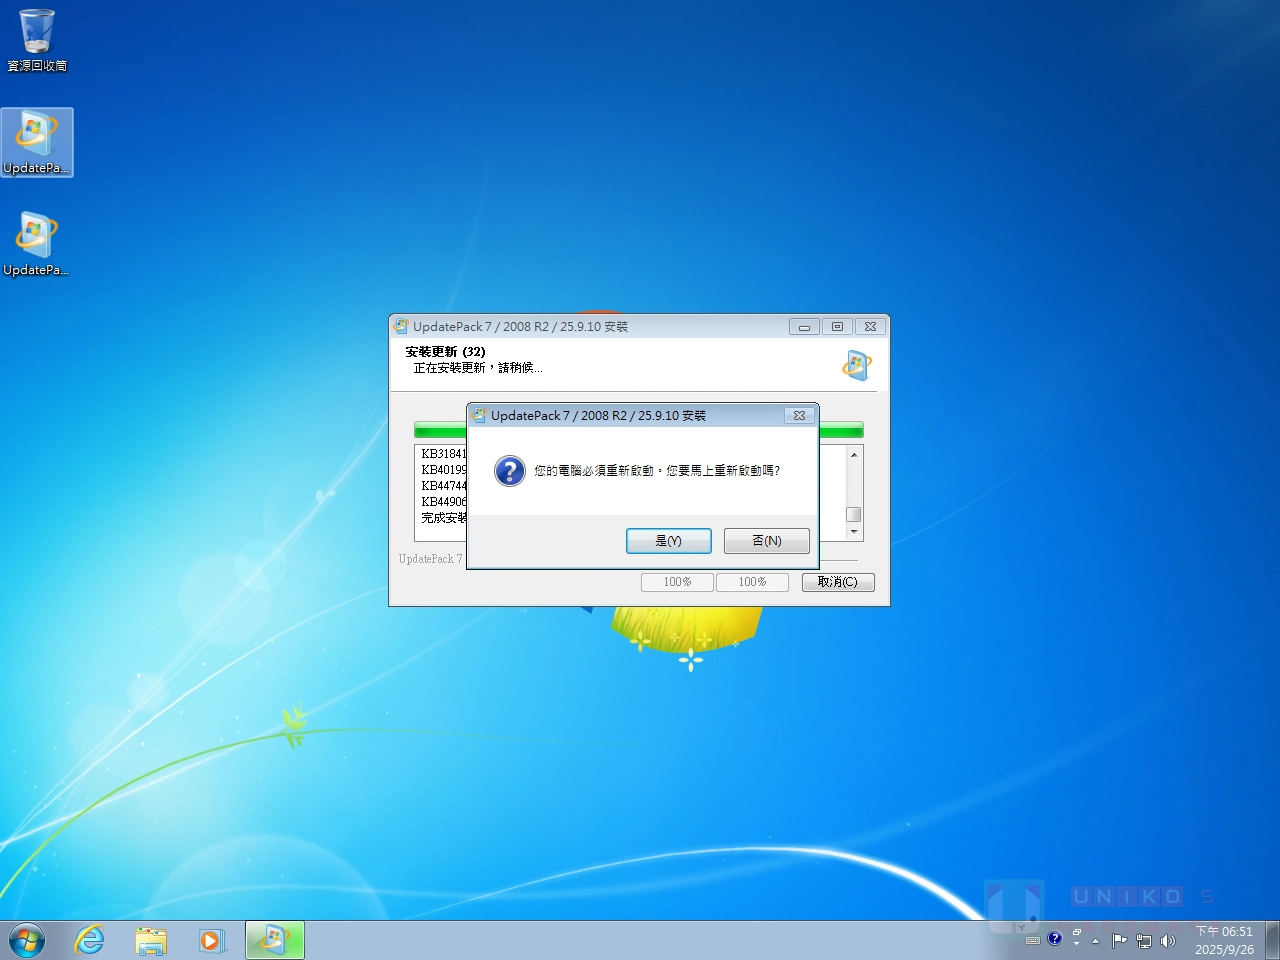Select the highlighted UpdatePack desktop icon
The width and height of the screenshot is (1280, 960).
click(37, 142)
